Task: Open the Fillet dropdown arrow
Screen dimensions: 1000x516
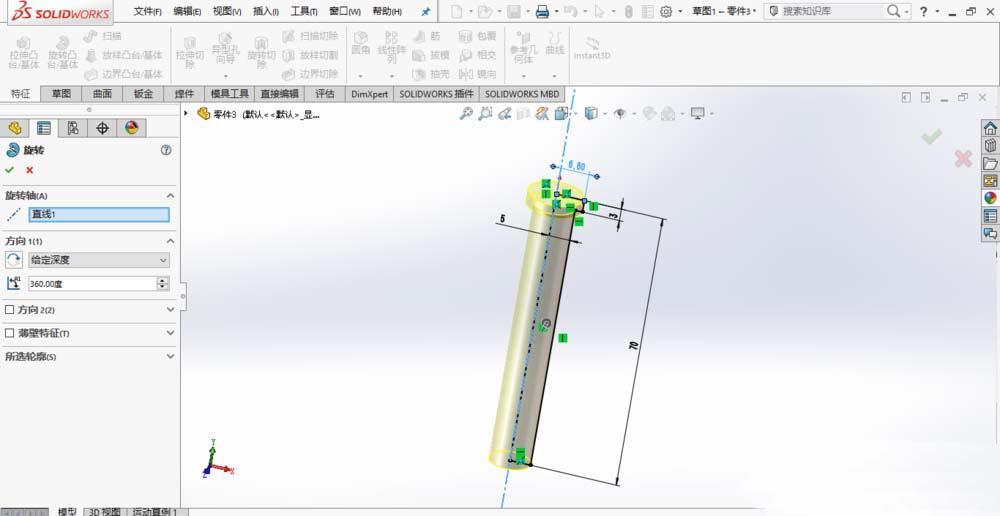Action: tap(361, 76)
